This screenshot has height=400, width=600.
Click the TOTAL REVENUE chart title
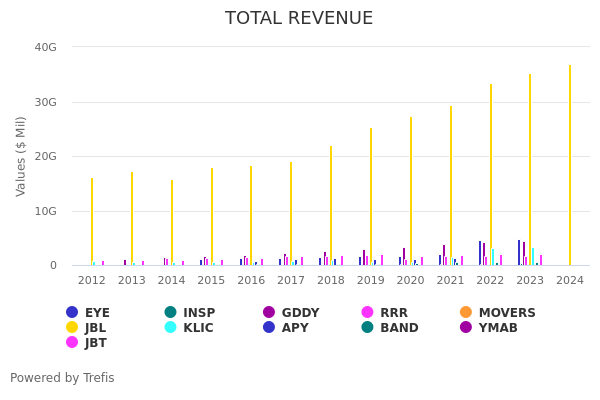coord(299,19)
